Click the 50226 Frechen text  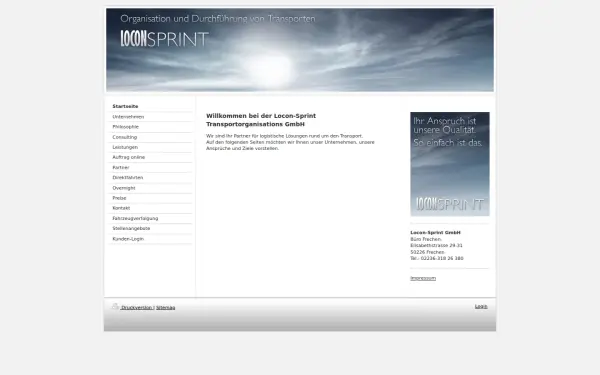427,252
